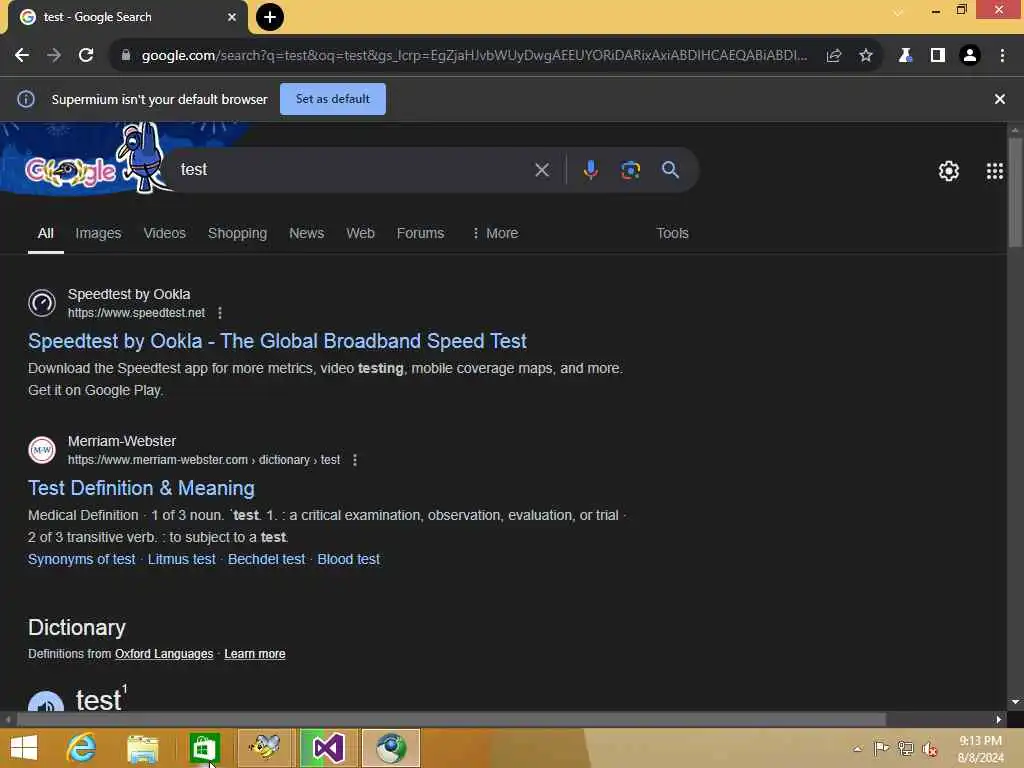Clear the search box text
1024x768 pixels.
point(541,170)
